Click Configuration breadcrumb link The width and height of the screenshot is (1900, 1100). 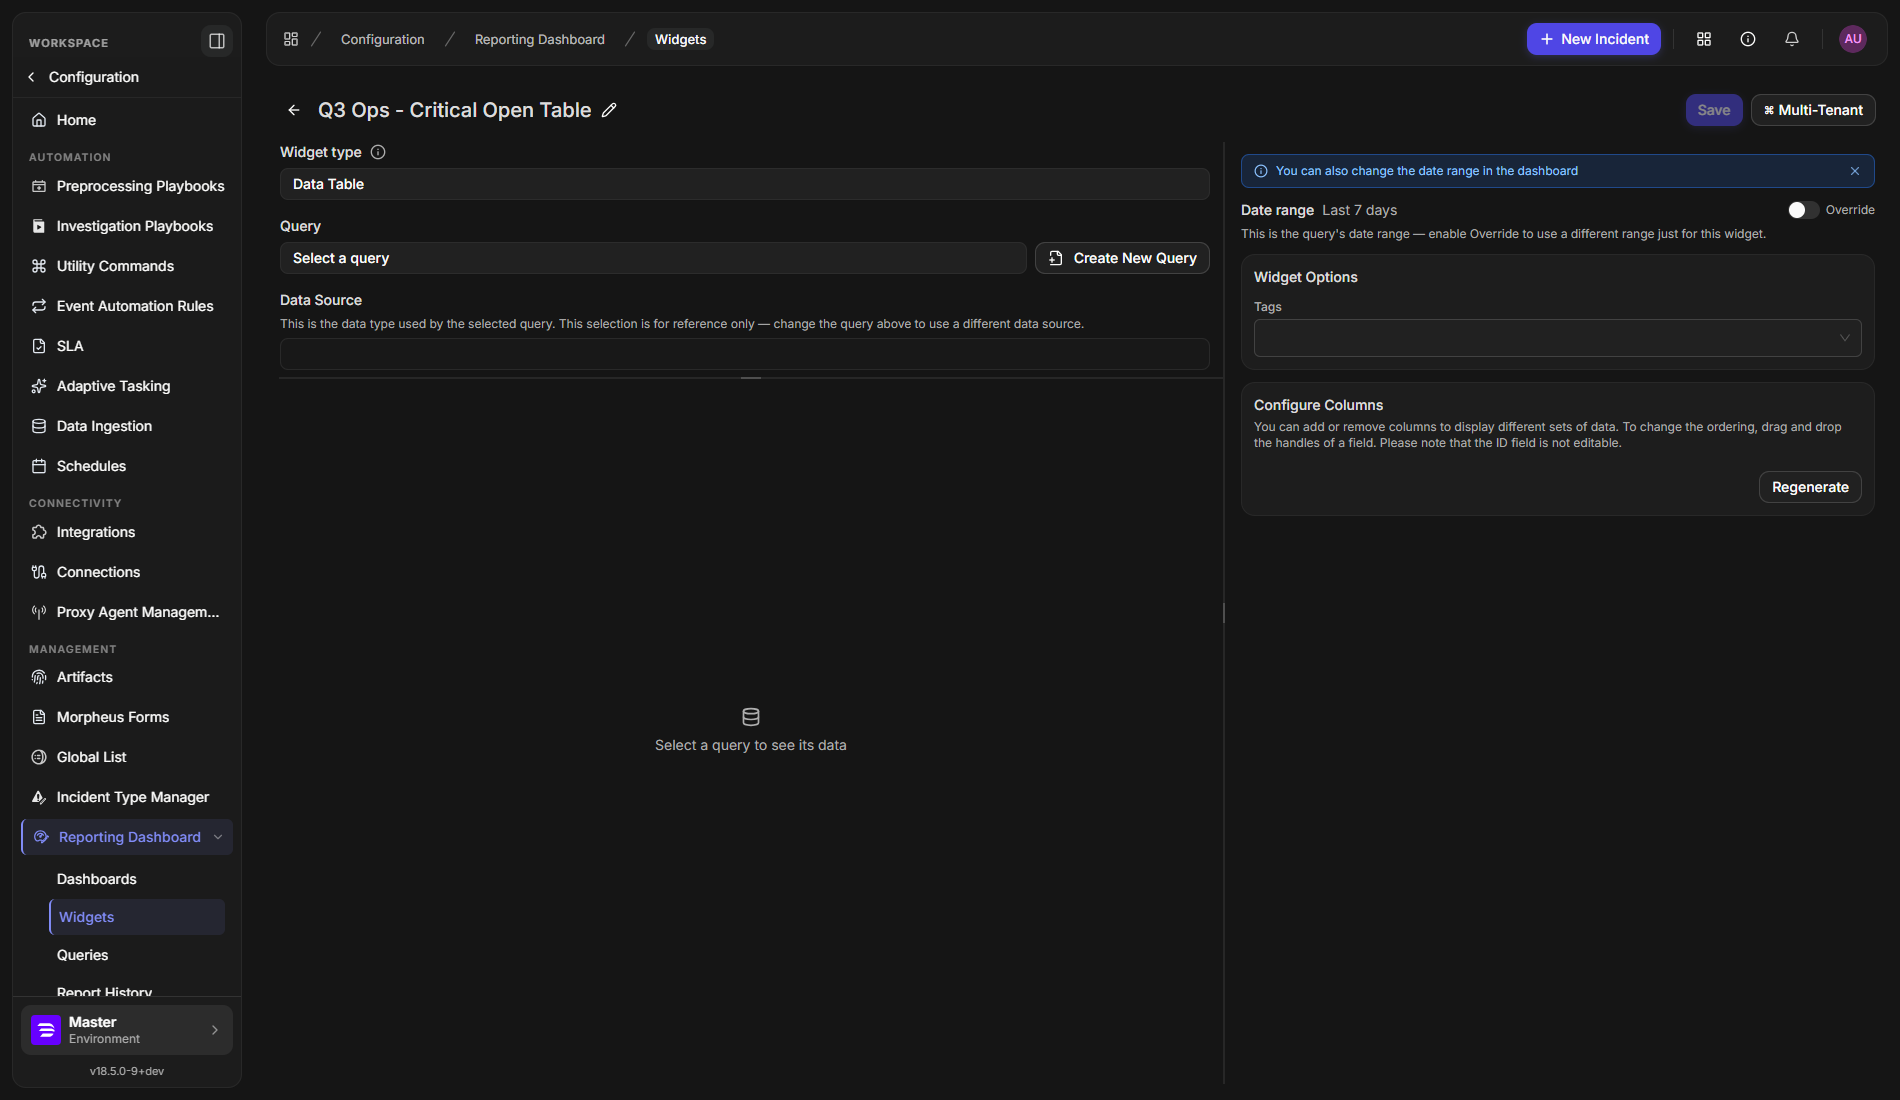tap(383, 39)
